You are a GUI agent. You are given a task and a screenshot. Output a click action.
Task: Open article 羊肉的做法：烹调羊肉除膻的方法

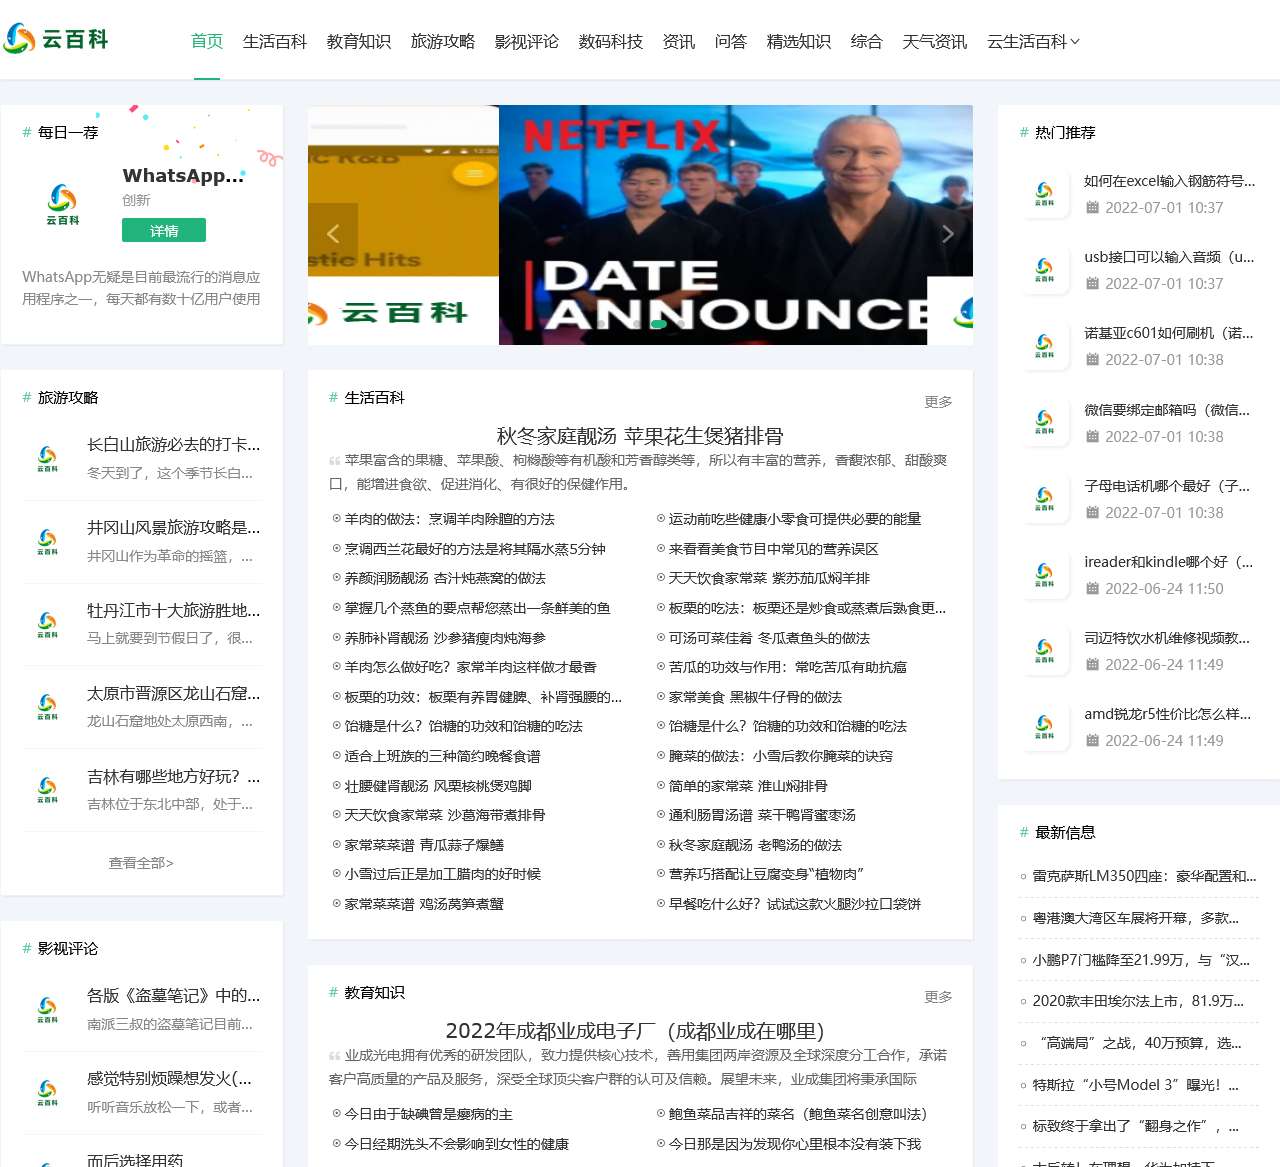(449, 519)
